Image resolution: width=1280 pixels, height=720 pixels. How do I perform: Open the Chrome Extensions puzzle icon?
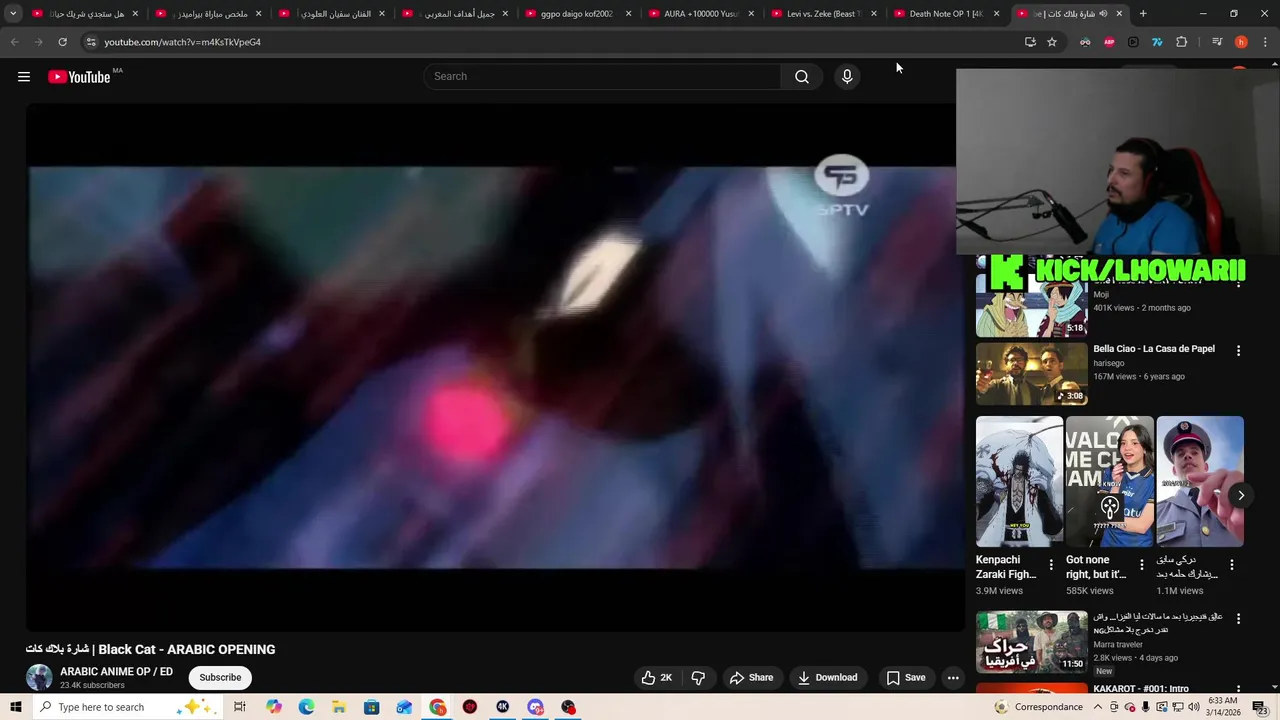click(1181, 42)
